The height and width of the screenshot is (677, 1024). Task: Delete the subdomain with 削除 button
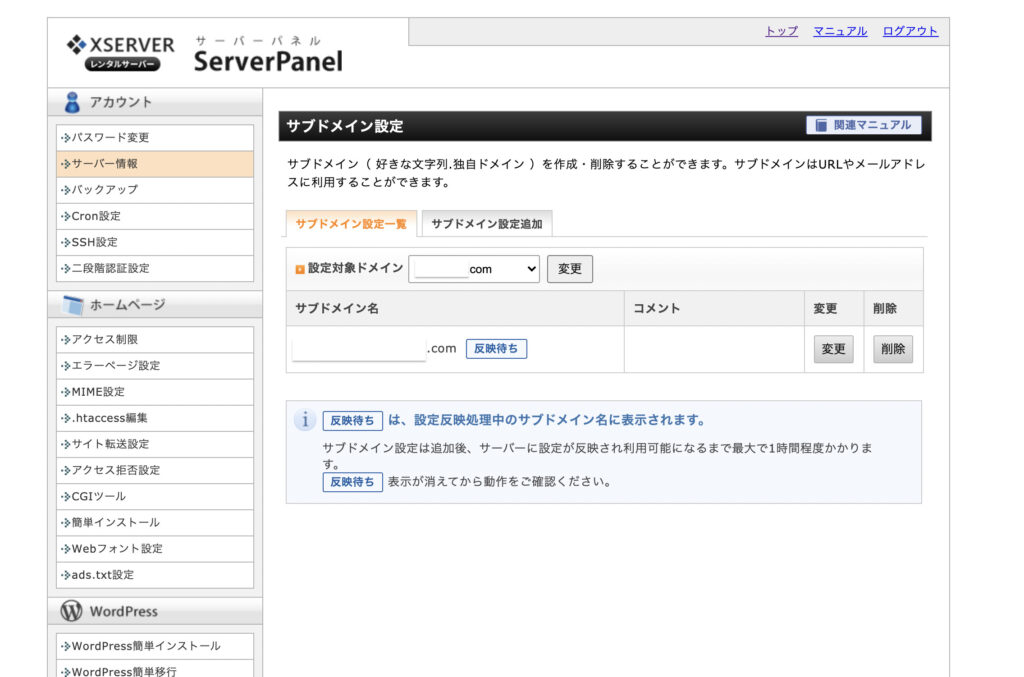[893, 349]
